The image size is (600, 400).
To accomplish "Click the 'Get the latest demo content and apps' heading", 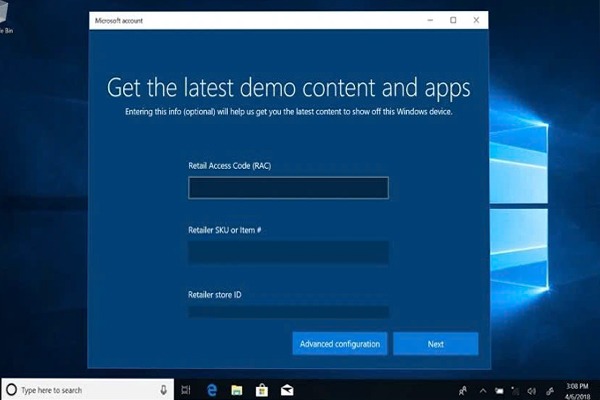I will point(289,88).
